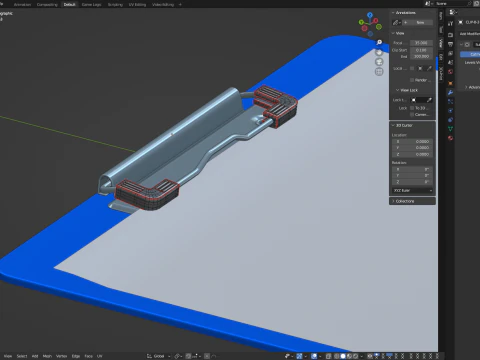The height and width of the screenshot is (360, 480).
Task: Open the World properties tab icon
Action: pyautogui.click(x=450, y=71)
